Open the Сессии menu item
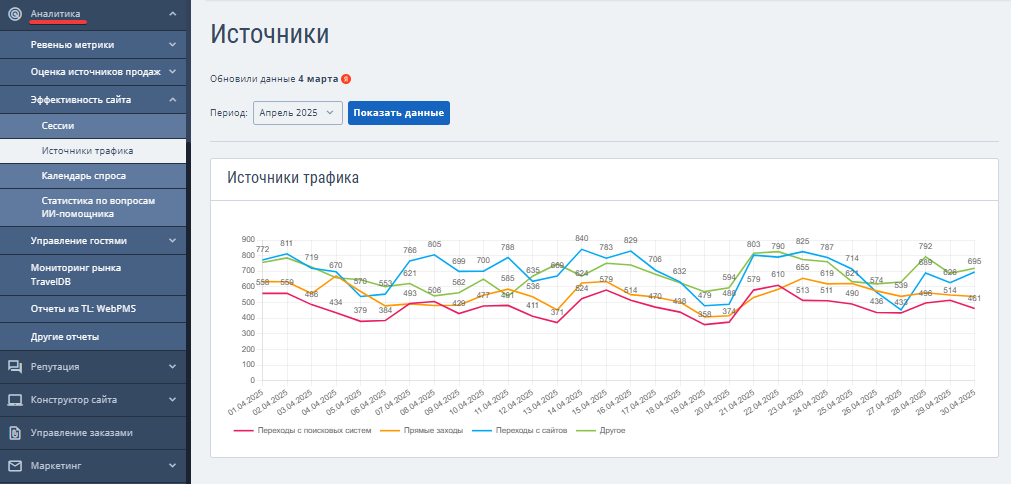The height and width of the screenshot is (484, 1011). (x=93, y=126)
